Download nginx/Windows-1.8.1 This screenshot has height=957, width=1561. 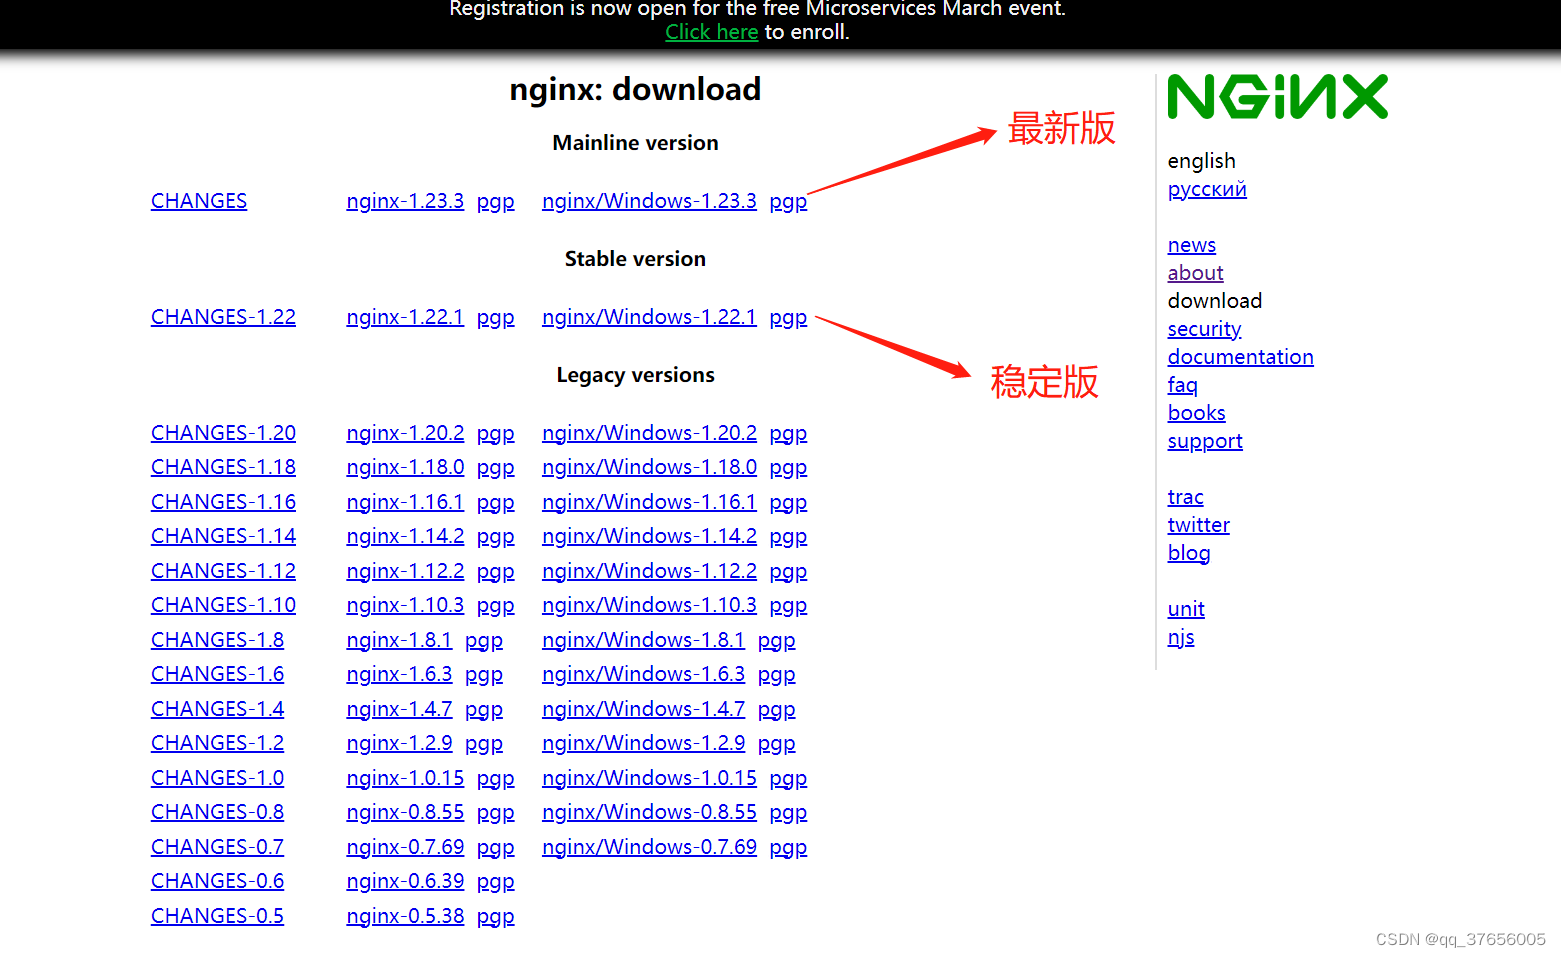click(643, 640)
